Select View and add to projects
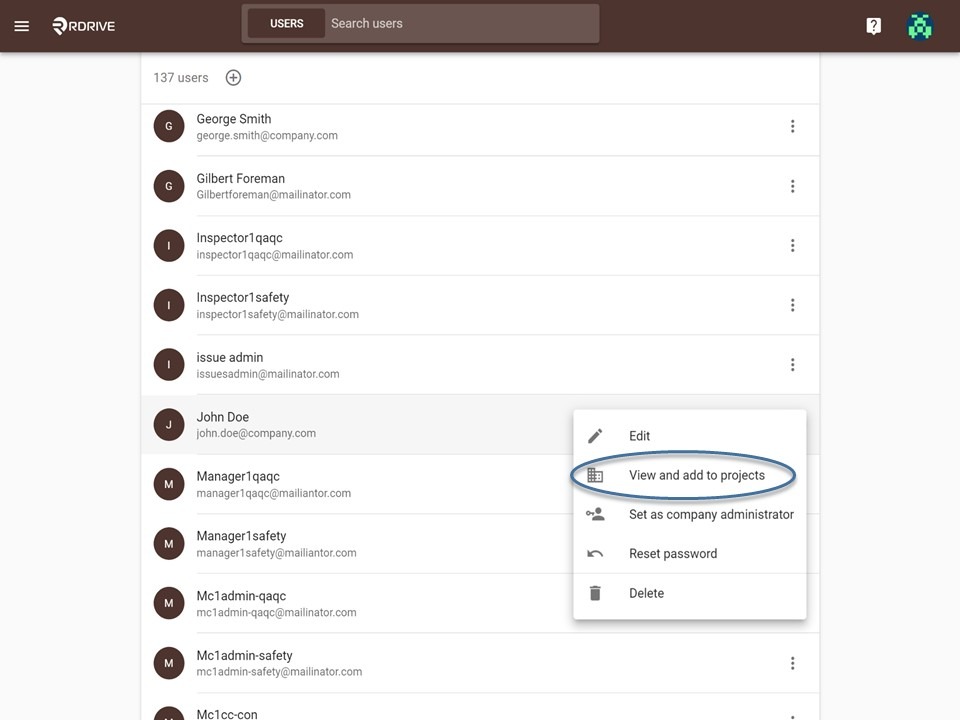 689,475
